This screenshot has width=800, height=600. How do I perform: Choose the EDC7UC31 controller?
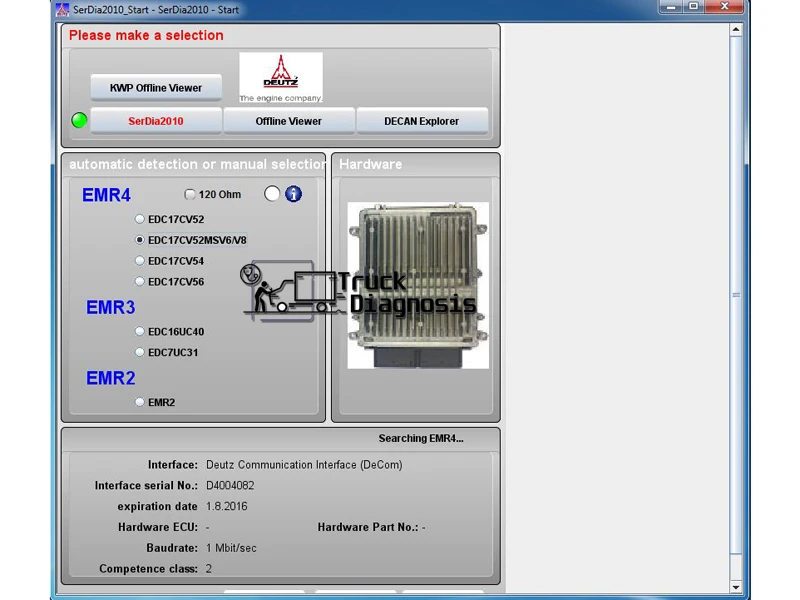coord(139,352)
